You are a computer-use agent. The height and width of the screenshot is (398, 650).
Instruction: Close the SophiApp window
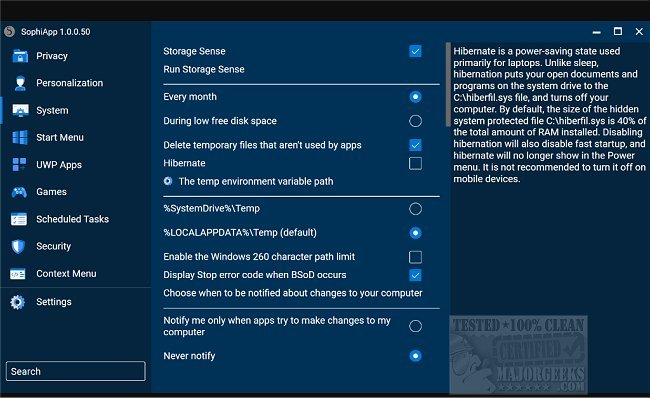coord(639,32)
